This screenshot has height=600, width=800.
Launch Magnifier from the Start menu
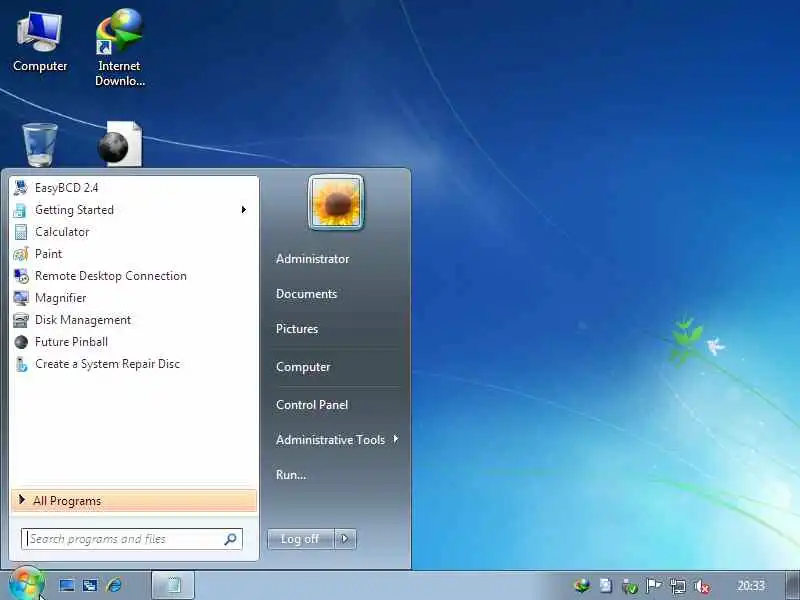click(x=134, y=297)
